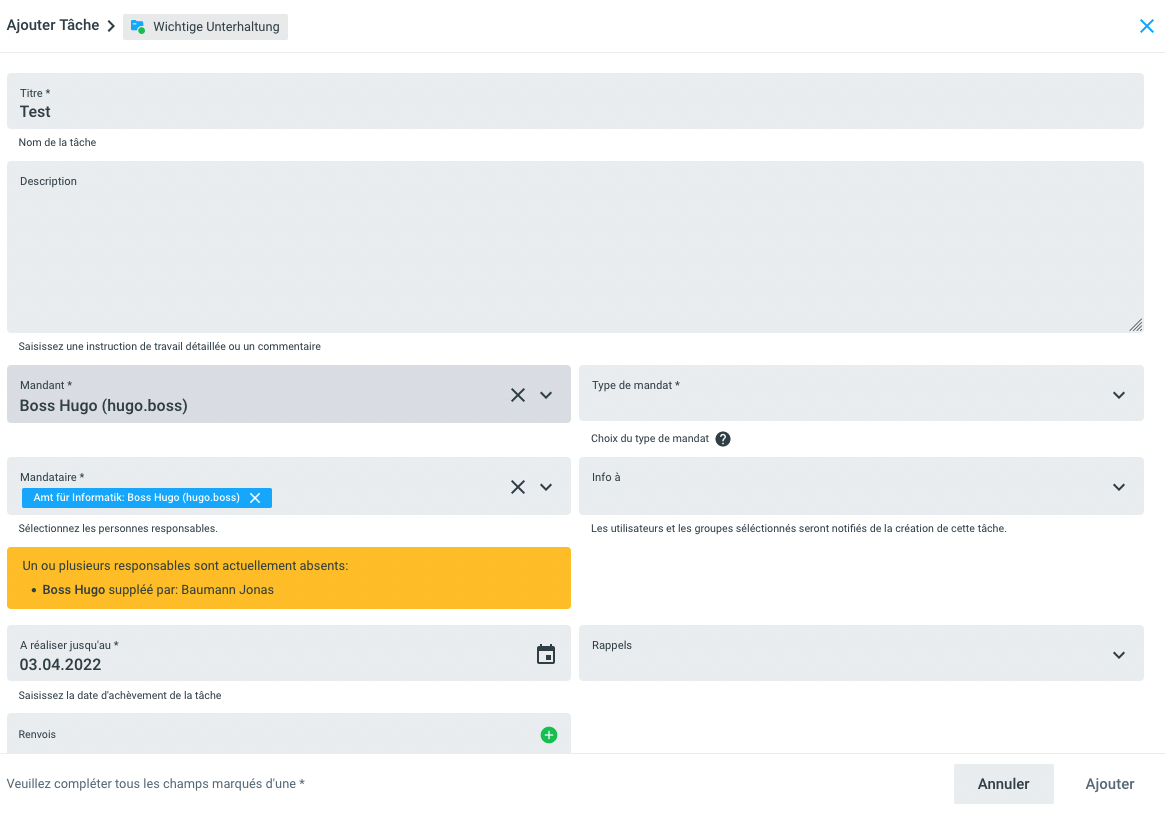Click the Ajouter button
Screen dimensions: 1165x813
tap(1110, 784)
